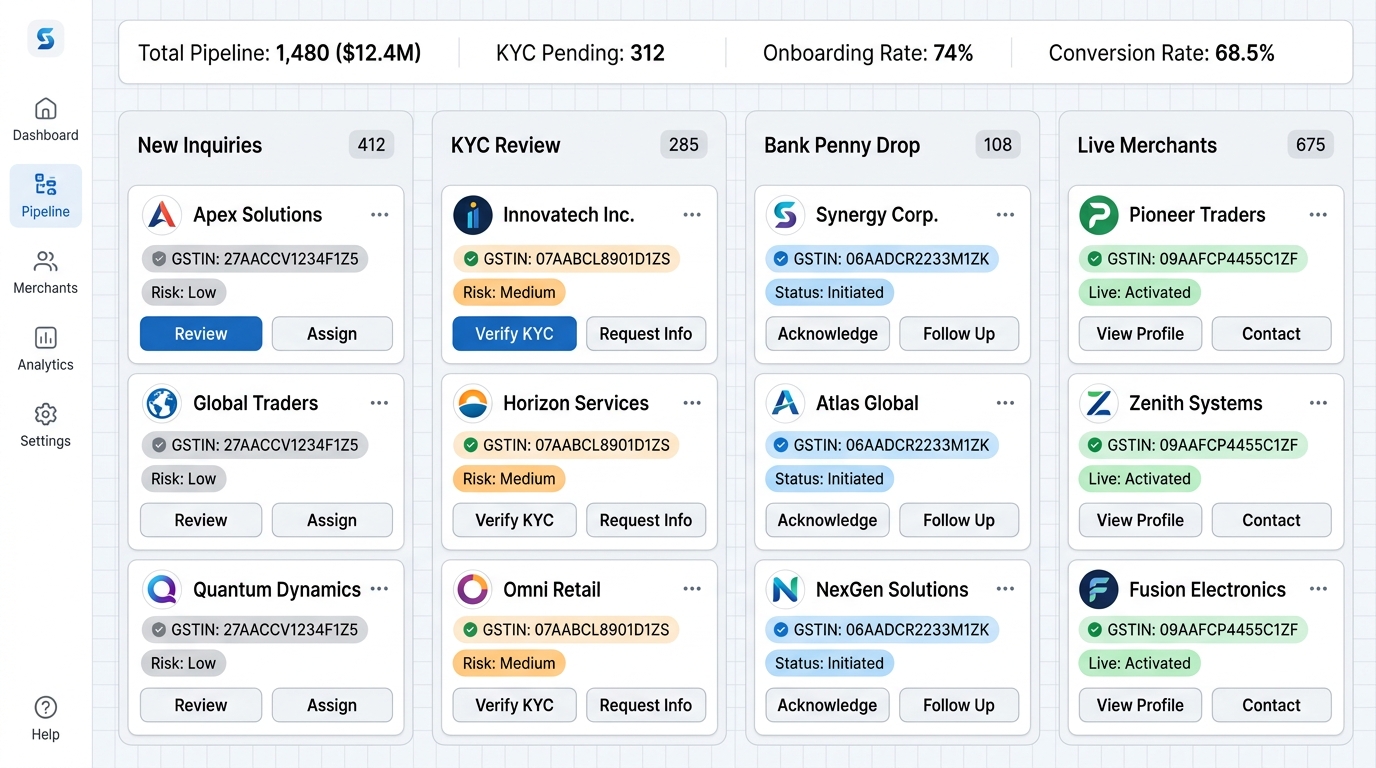Image resolution: width=1376 pixels, height=768 pixels.
Task: Click the Apex Solutions company logo
Action: 161,215
